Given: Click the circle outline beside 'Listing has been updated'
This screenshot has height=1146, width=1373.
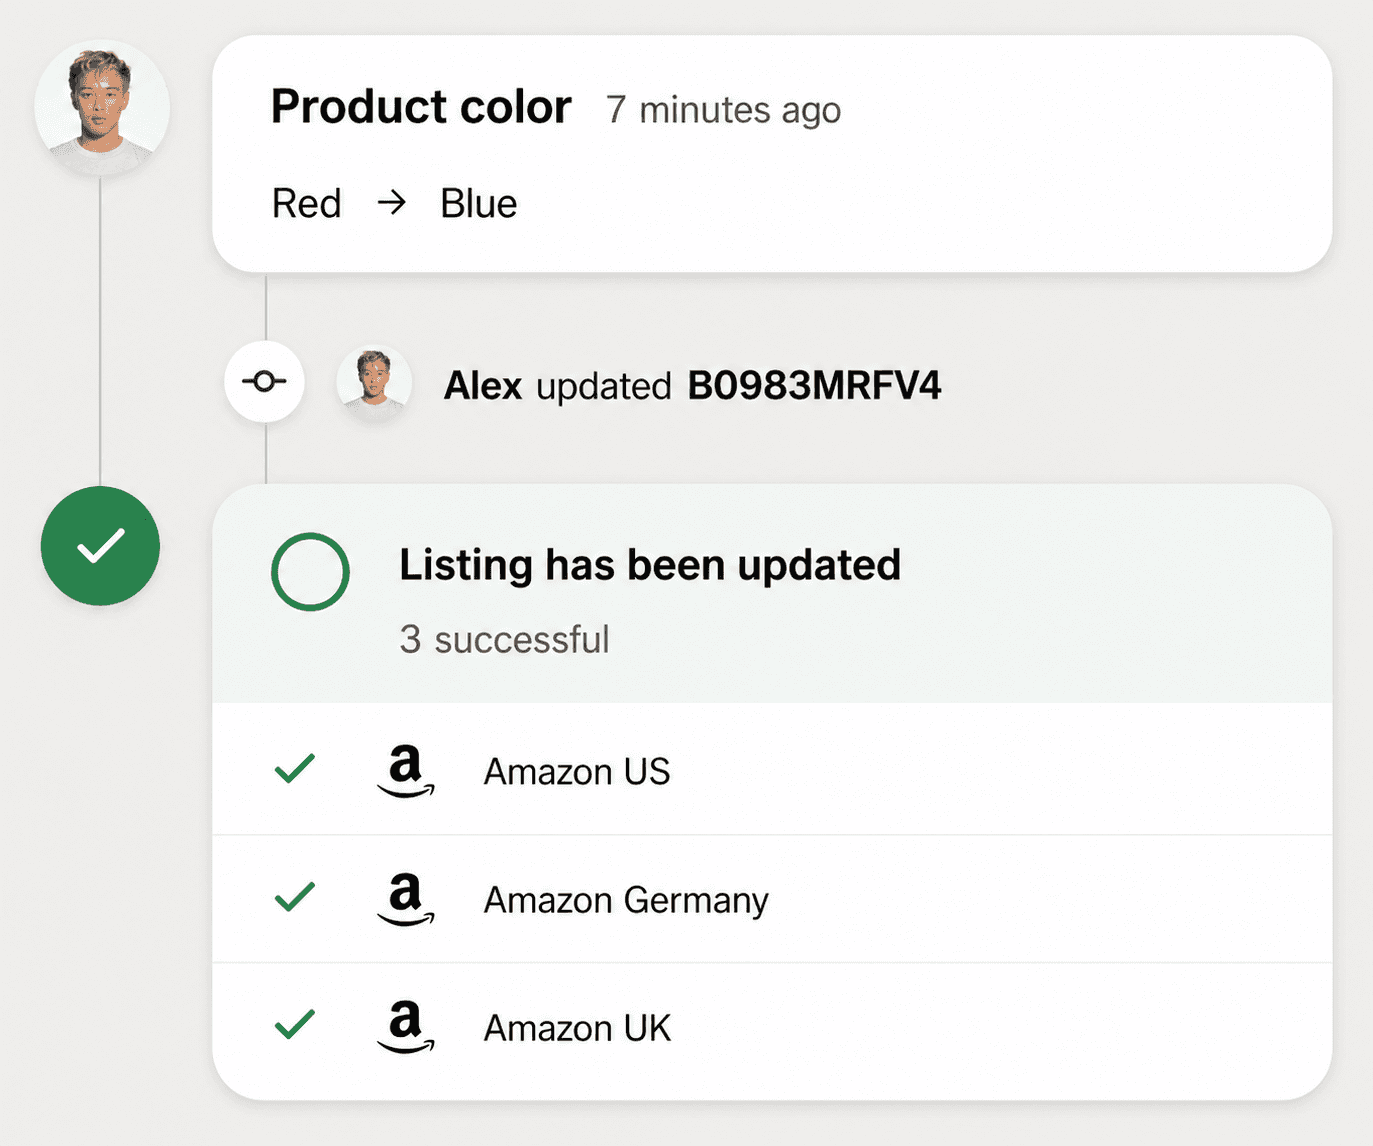Looking at the screenshot, I should coord(310,572).
